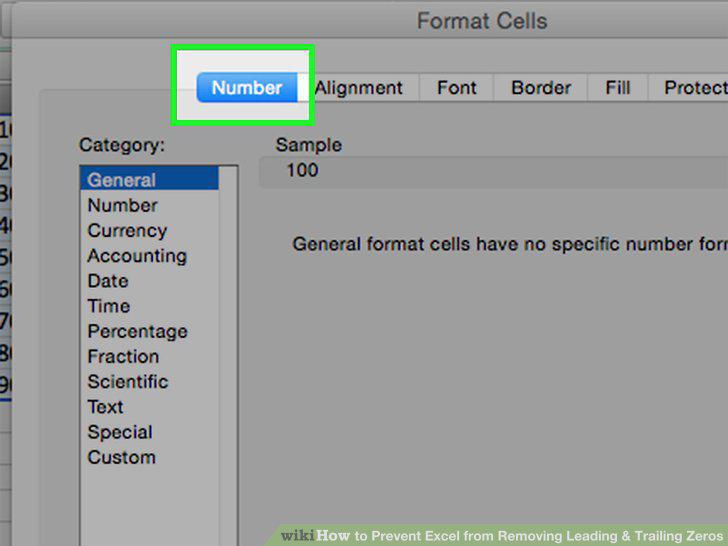The height and width of the screenshot is (546, 728).
Task: Select the Time category
Action: (150, 306)
